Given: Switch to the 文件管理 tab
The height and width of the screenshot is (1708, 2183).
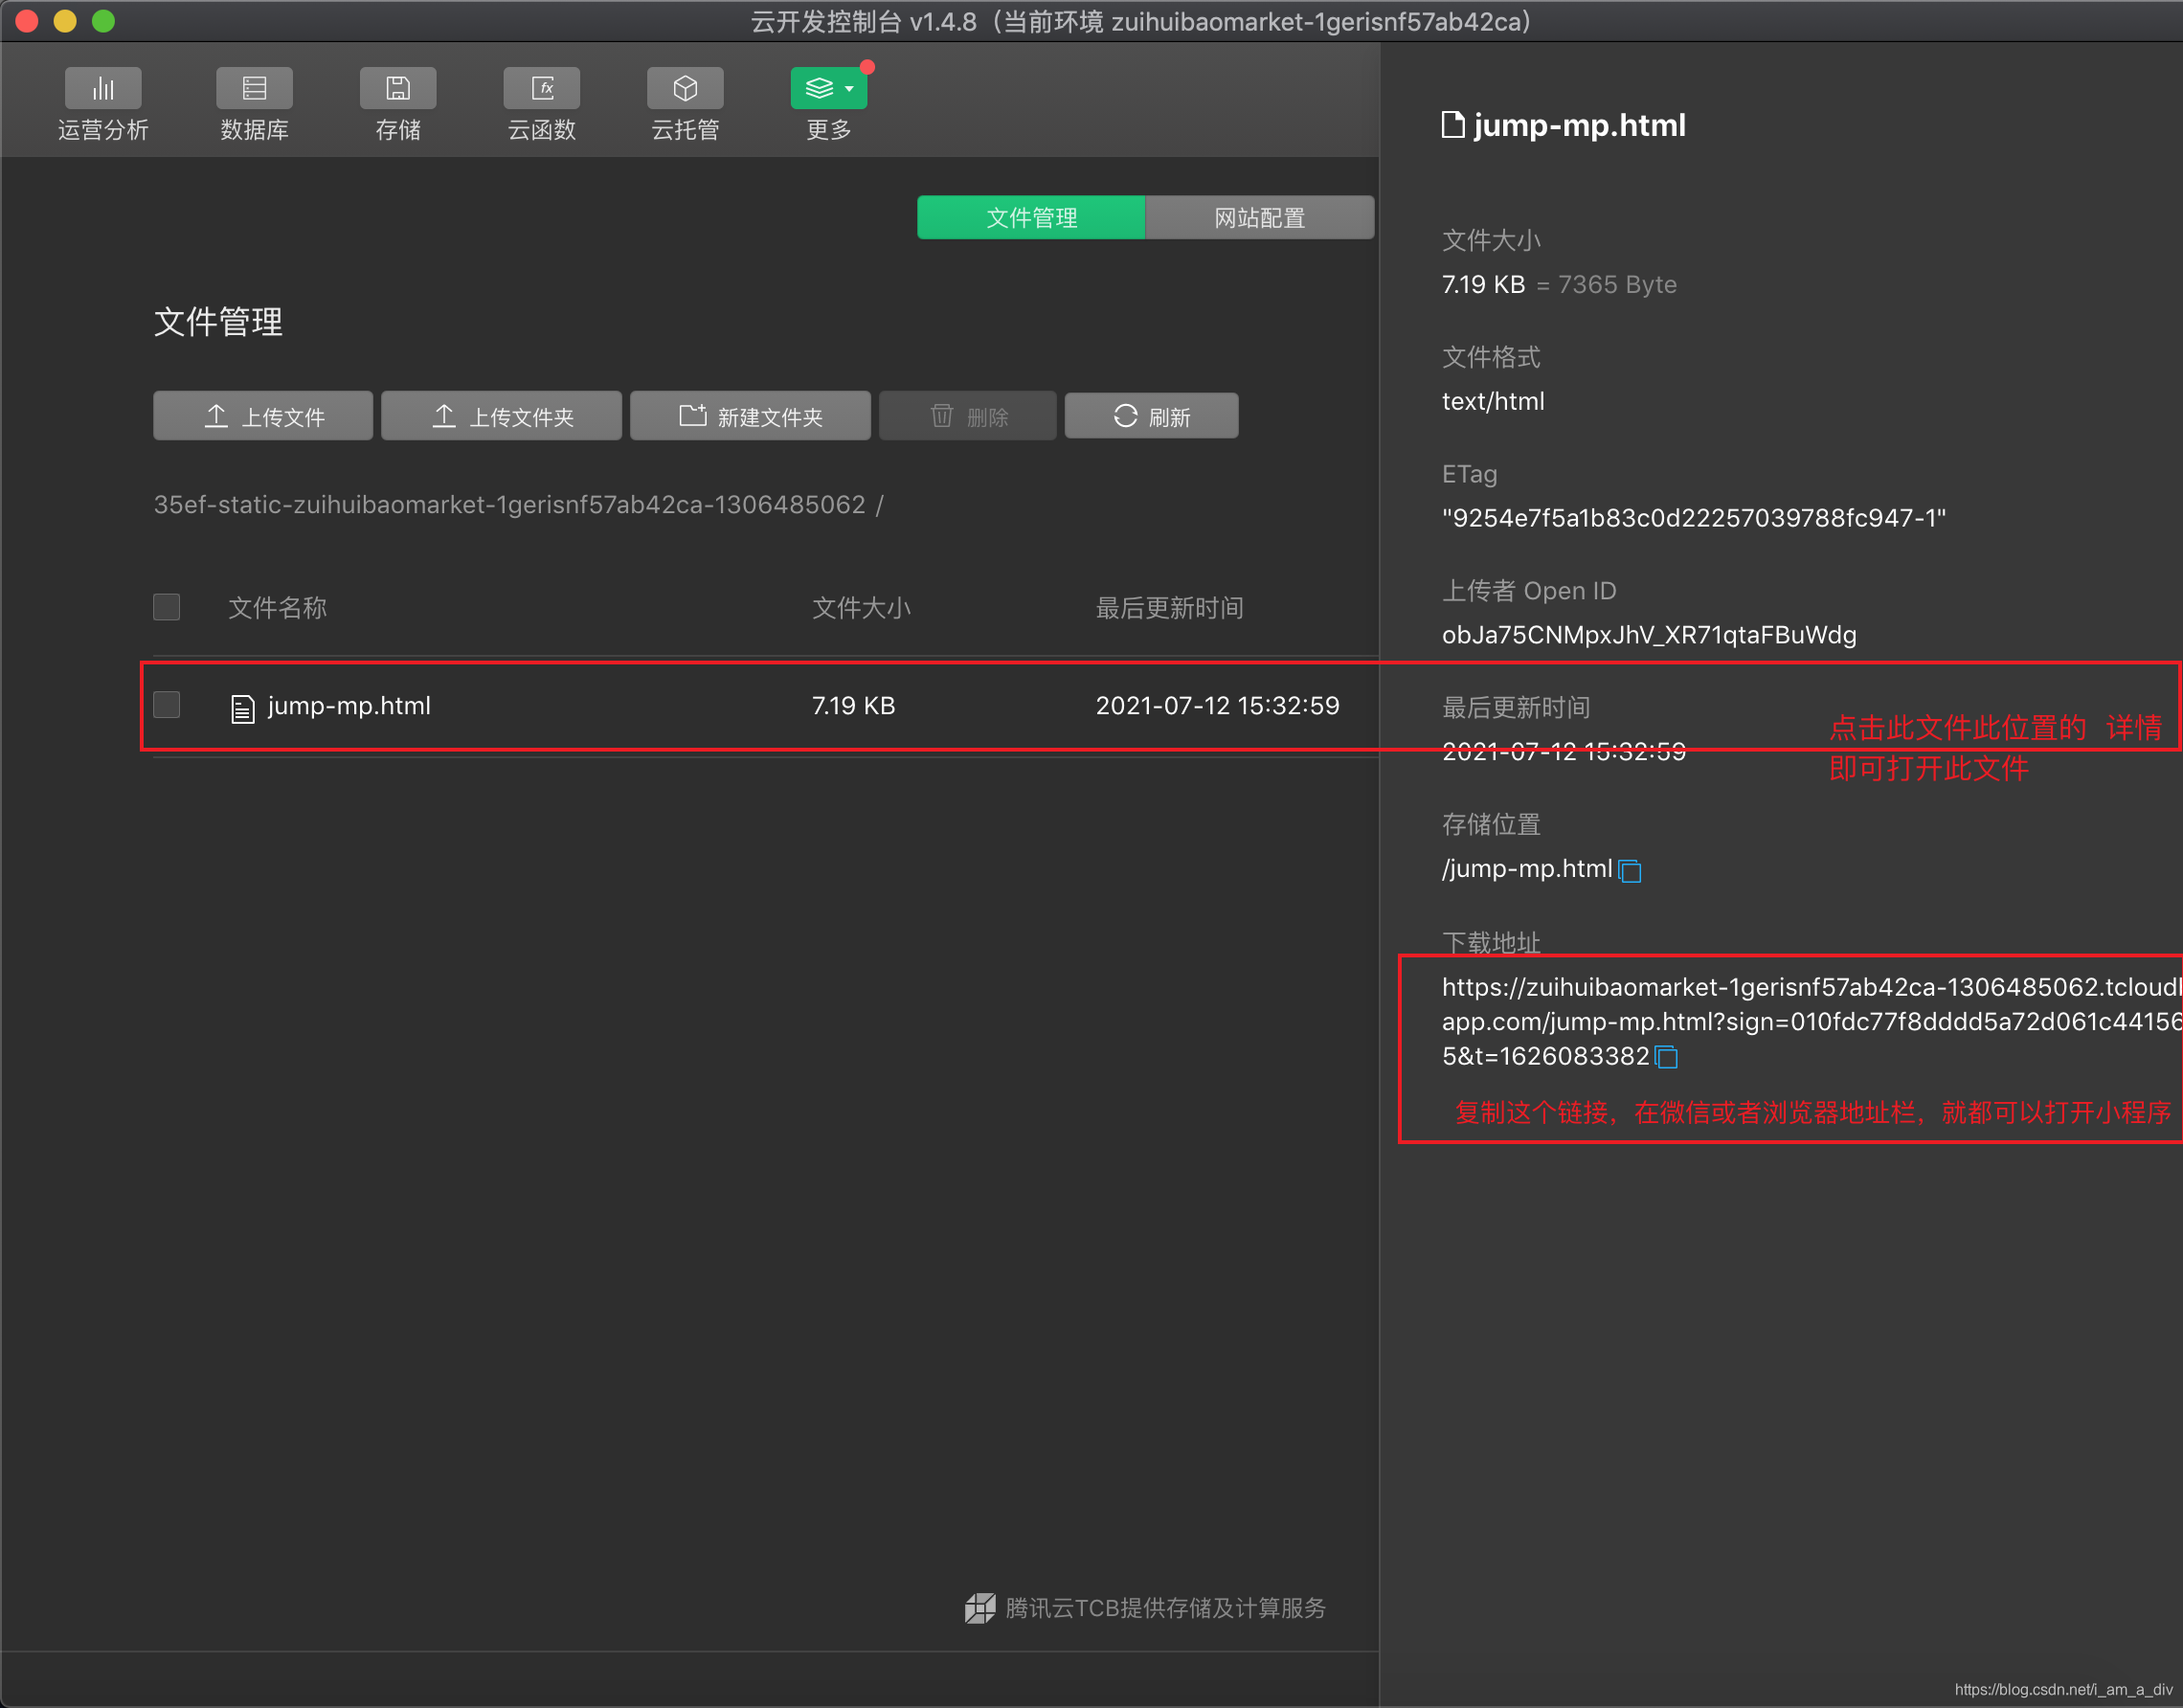Looking at the screenshot, I should click(x=1031, y=217).
